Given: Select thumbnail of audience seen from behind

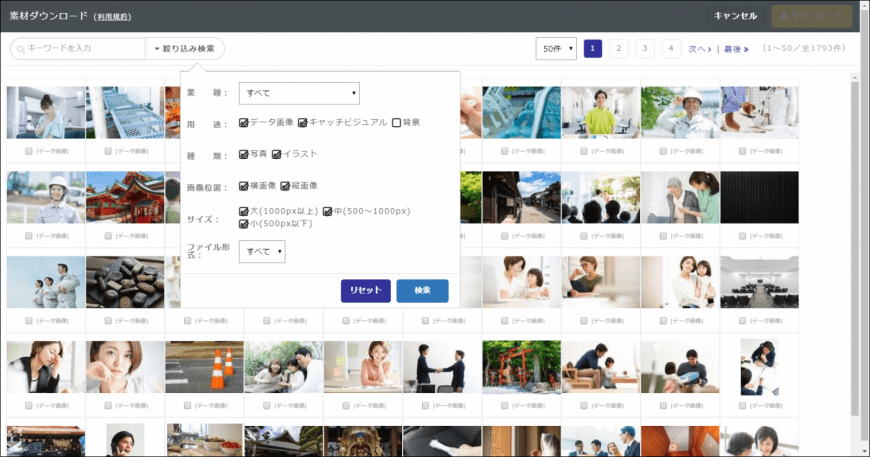Looking at the screenshot, I should (x=601, y=197).
